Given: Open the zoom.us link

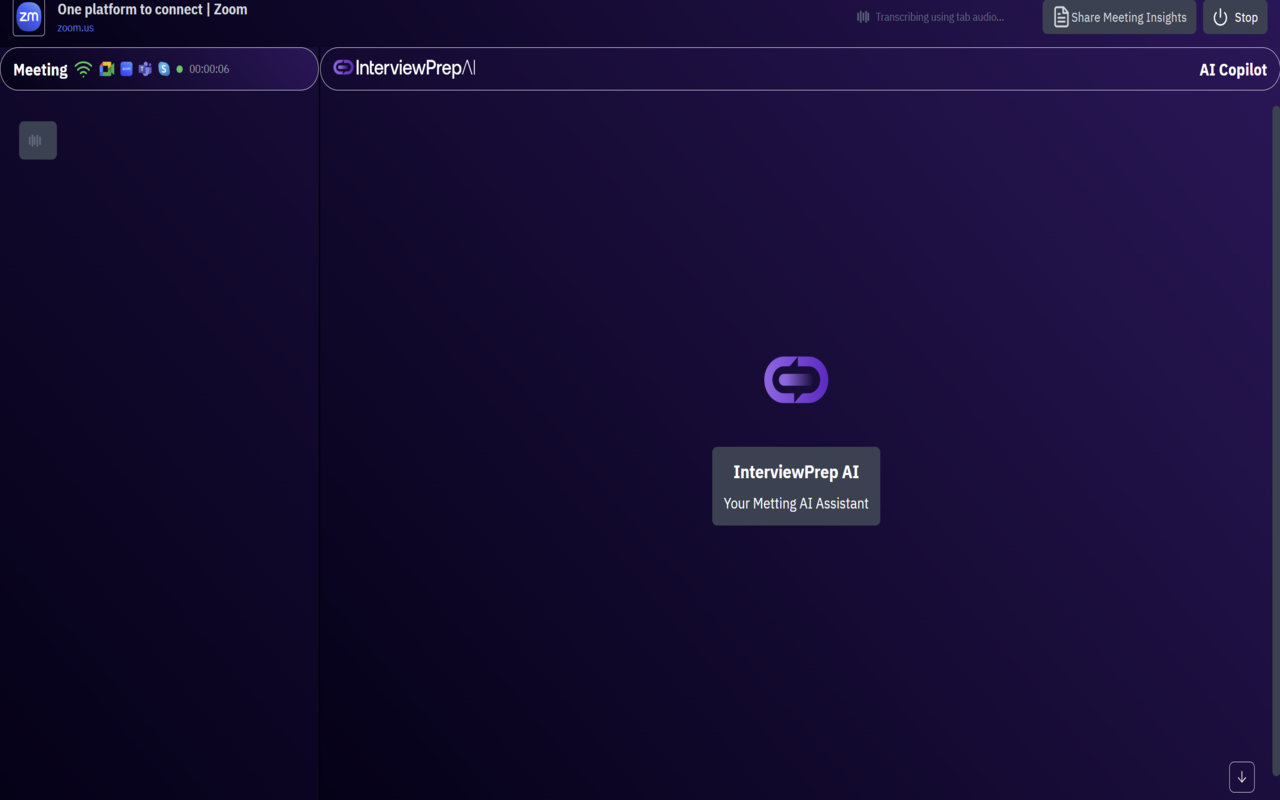Looking at the screenshot, I should (75, 28).
